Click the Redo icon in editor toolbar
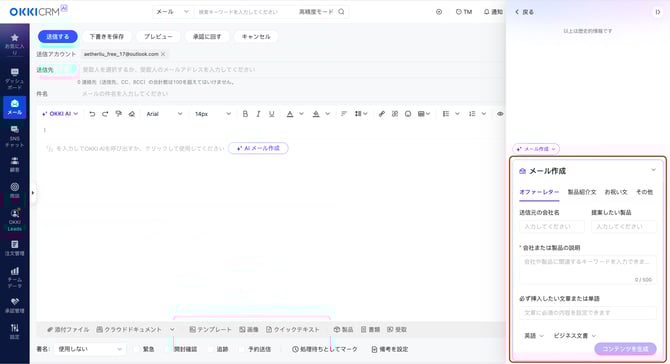 click(x=105, y=114)
